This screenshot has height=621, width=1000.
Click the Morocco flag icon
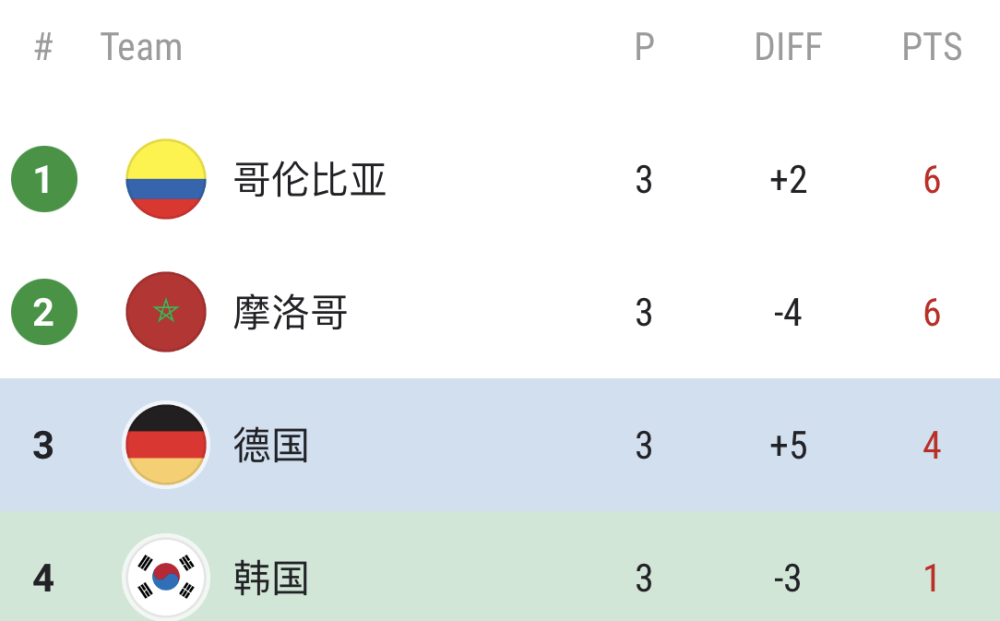tap(166, 313)
